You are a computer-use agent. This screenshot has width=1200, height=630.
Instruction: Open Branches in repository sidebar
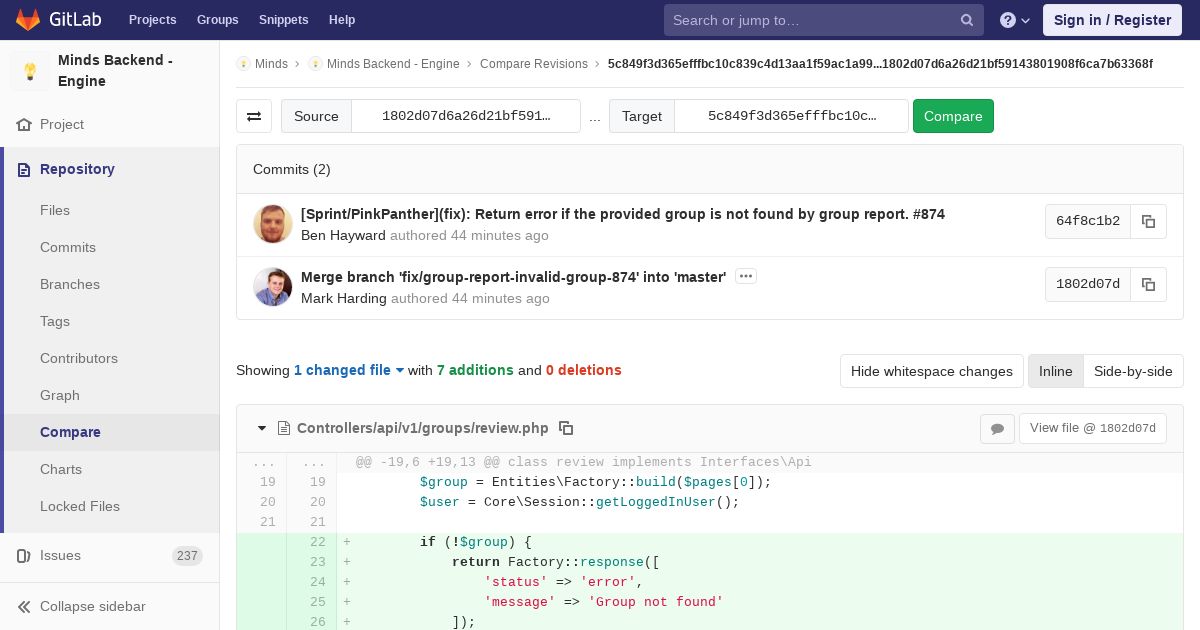tap(70, 284)
